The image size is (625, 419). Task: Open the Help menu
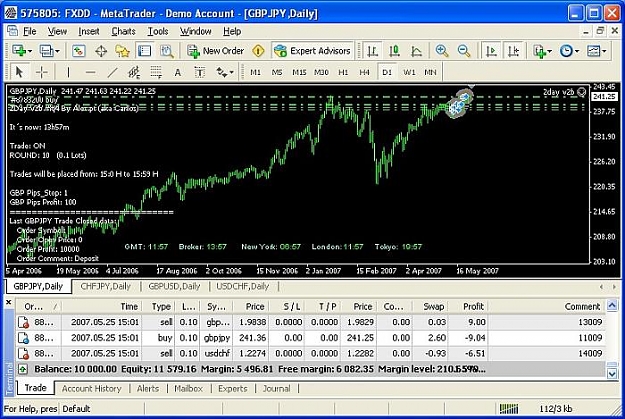232,31
